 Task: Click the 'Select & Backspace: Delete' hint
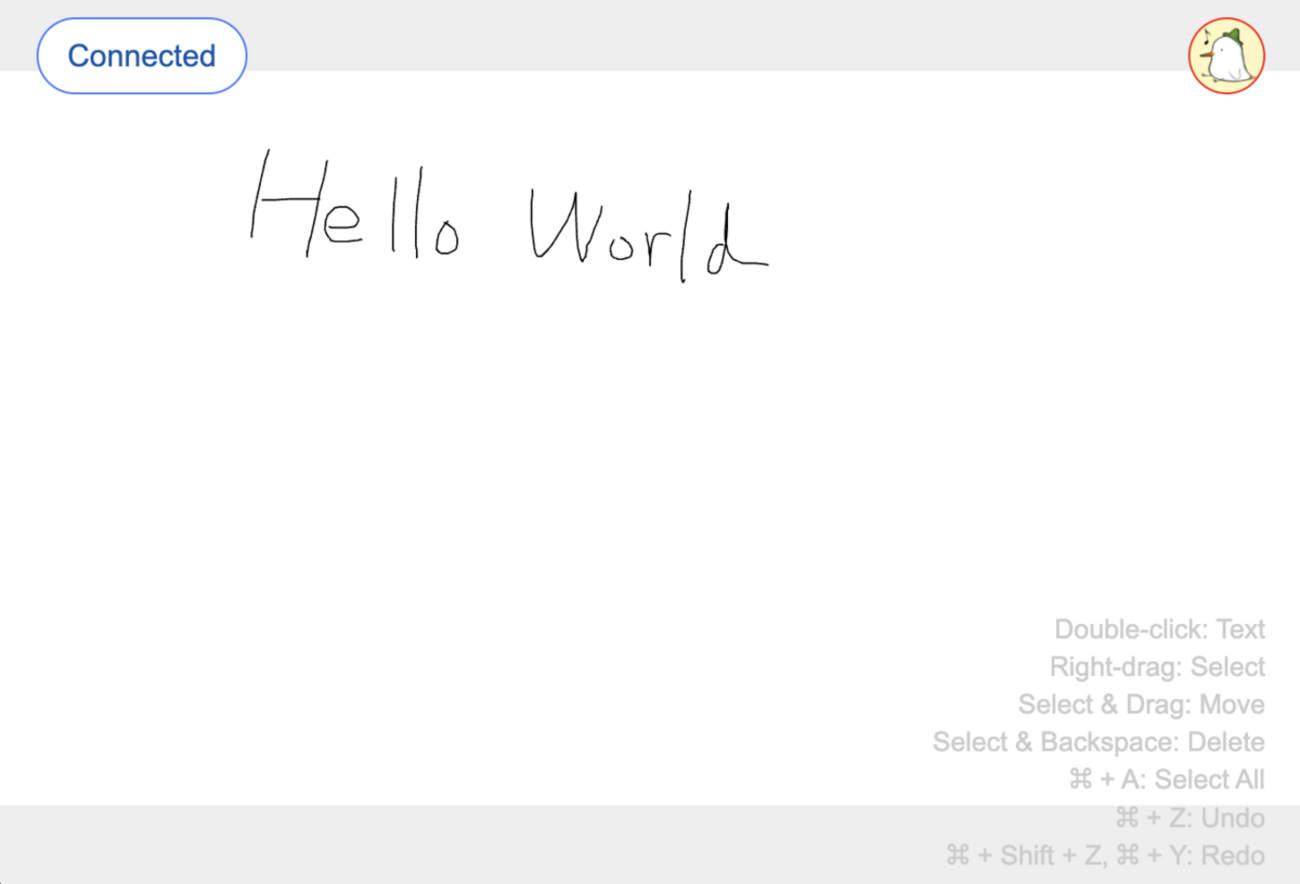(1099, 742)
